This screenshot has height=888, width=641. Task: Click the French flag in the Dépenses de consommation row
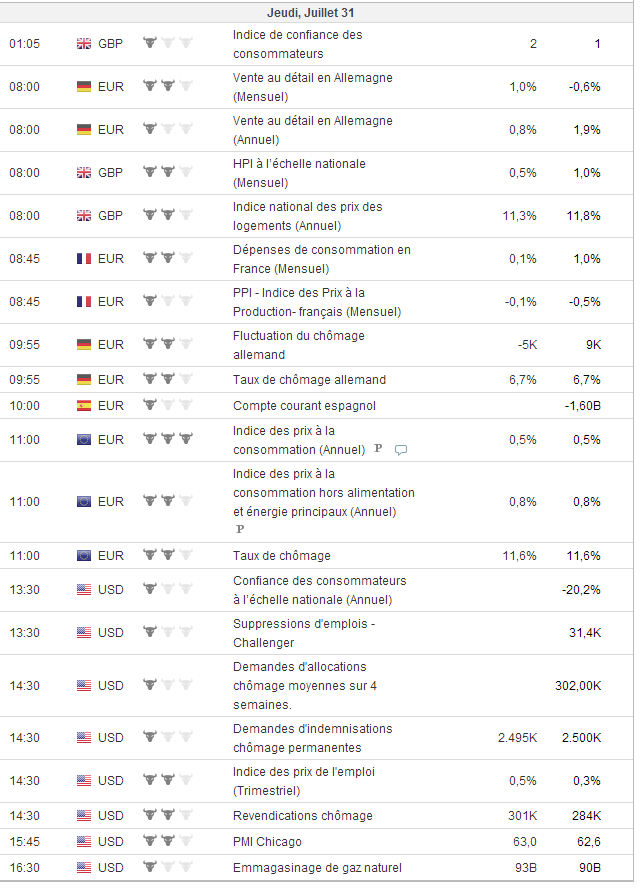[84, 259]
